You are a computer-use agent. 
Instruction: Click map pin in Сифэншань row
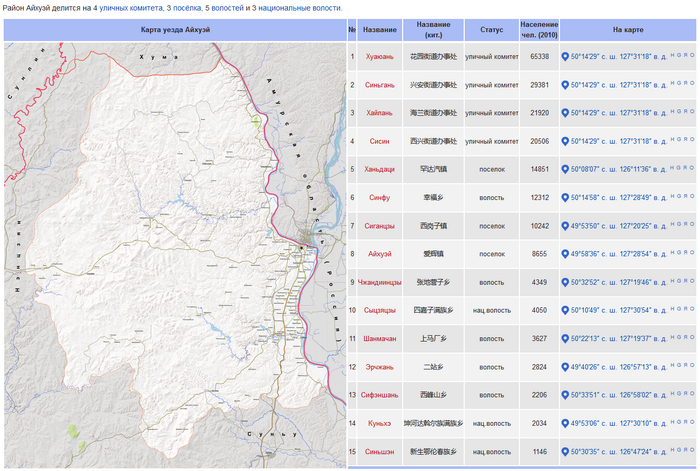[x=565, y=395]
